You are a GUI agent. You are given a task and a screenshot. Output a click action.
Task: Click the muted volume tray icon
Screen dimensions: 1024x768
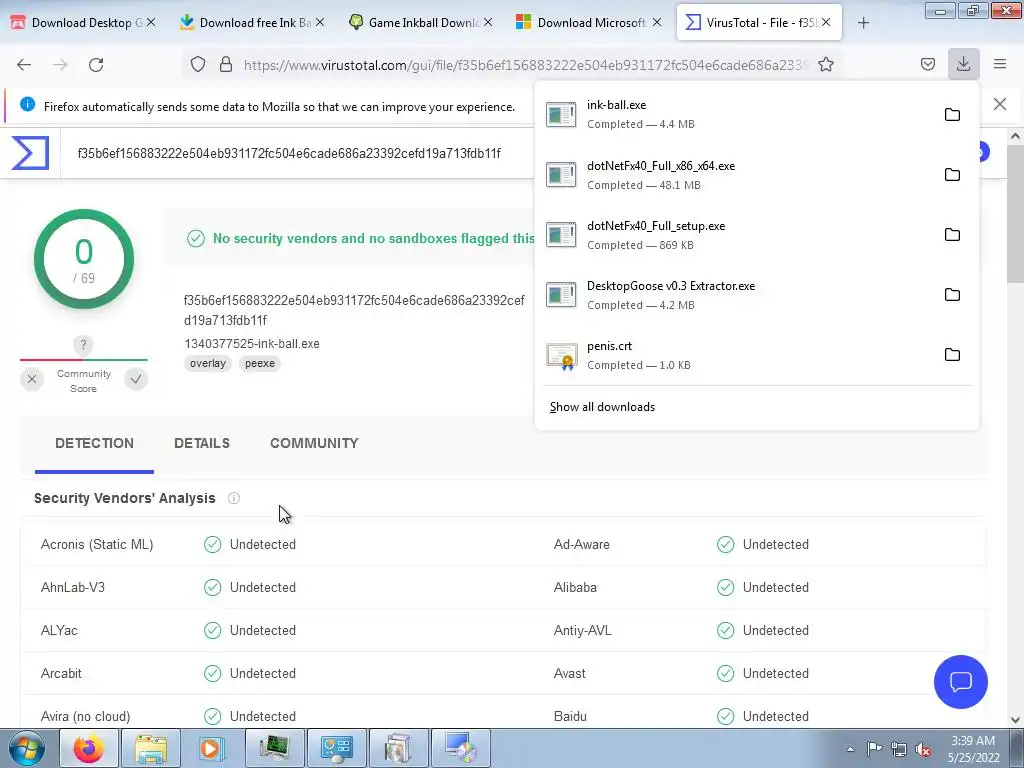(923, 749)
